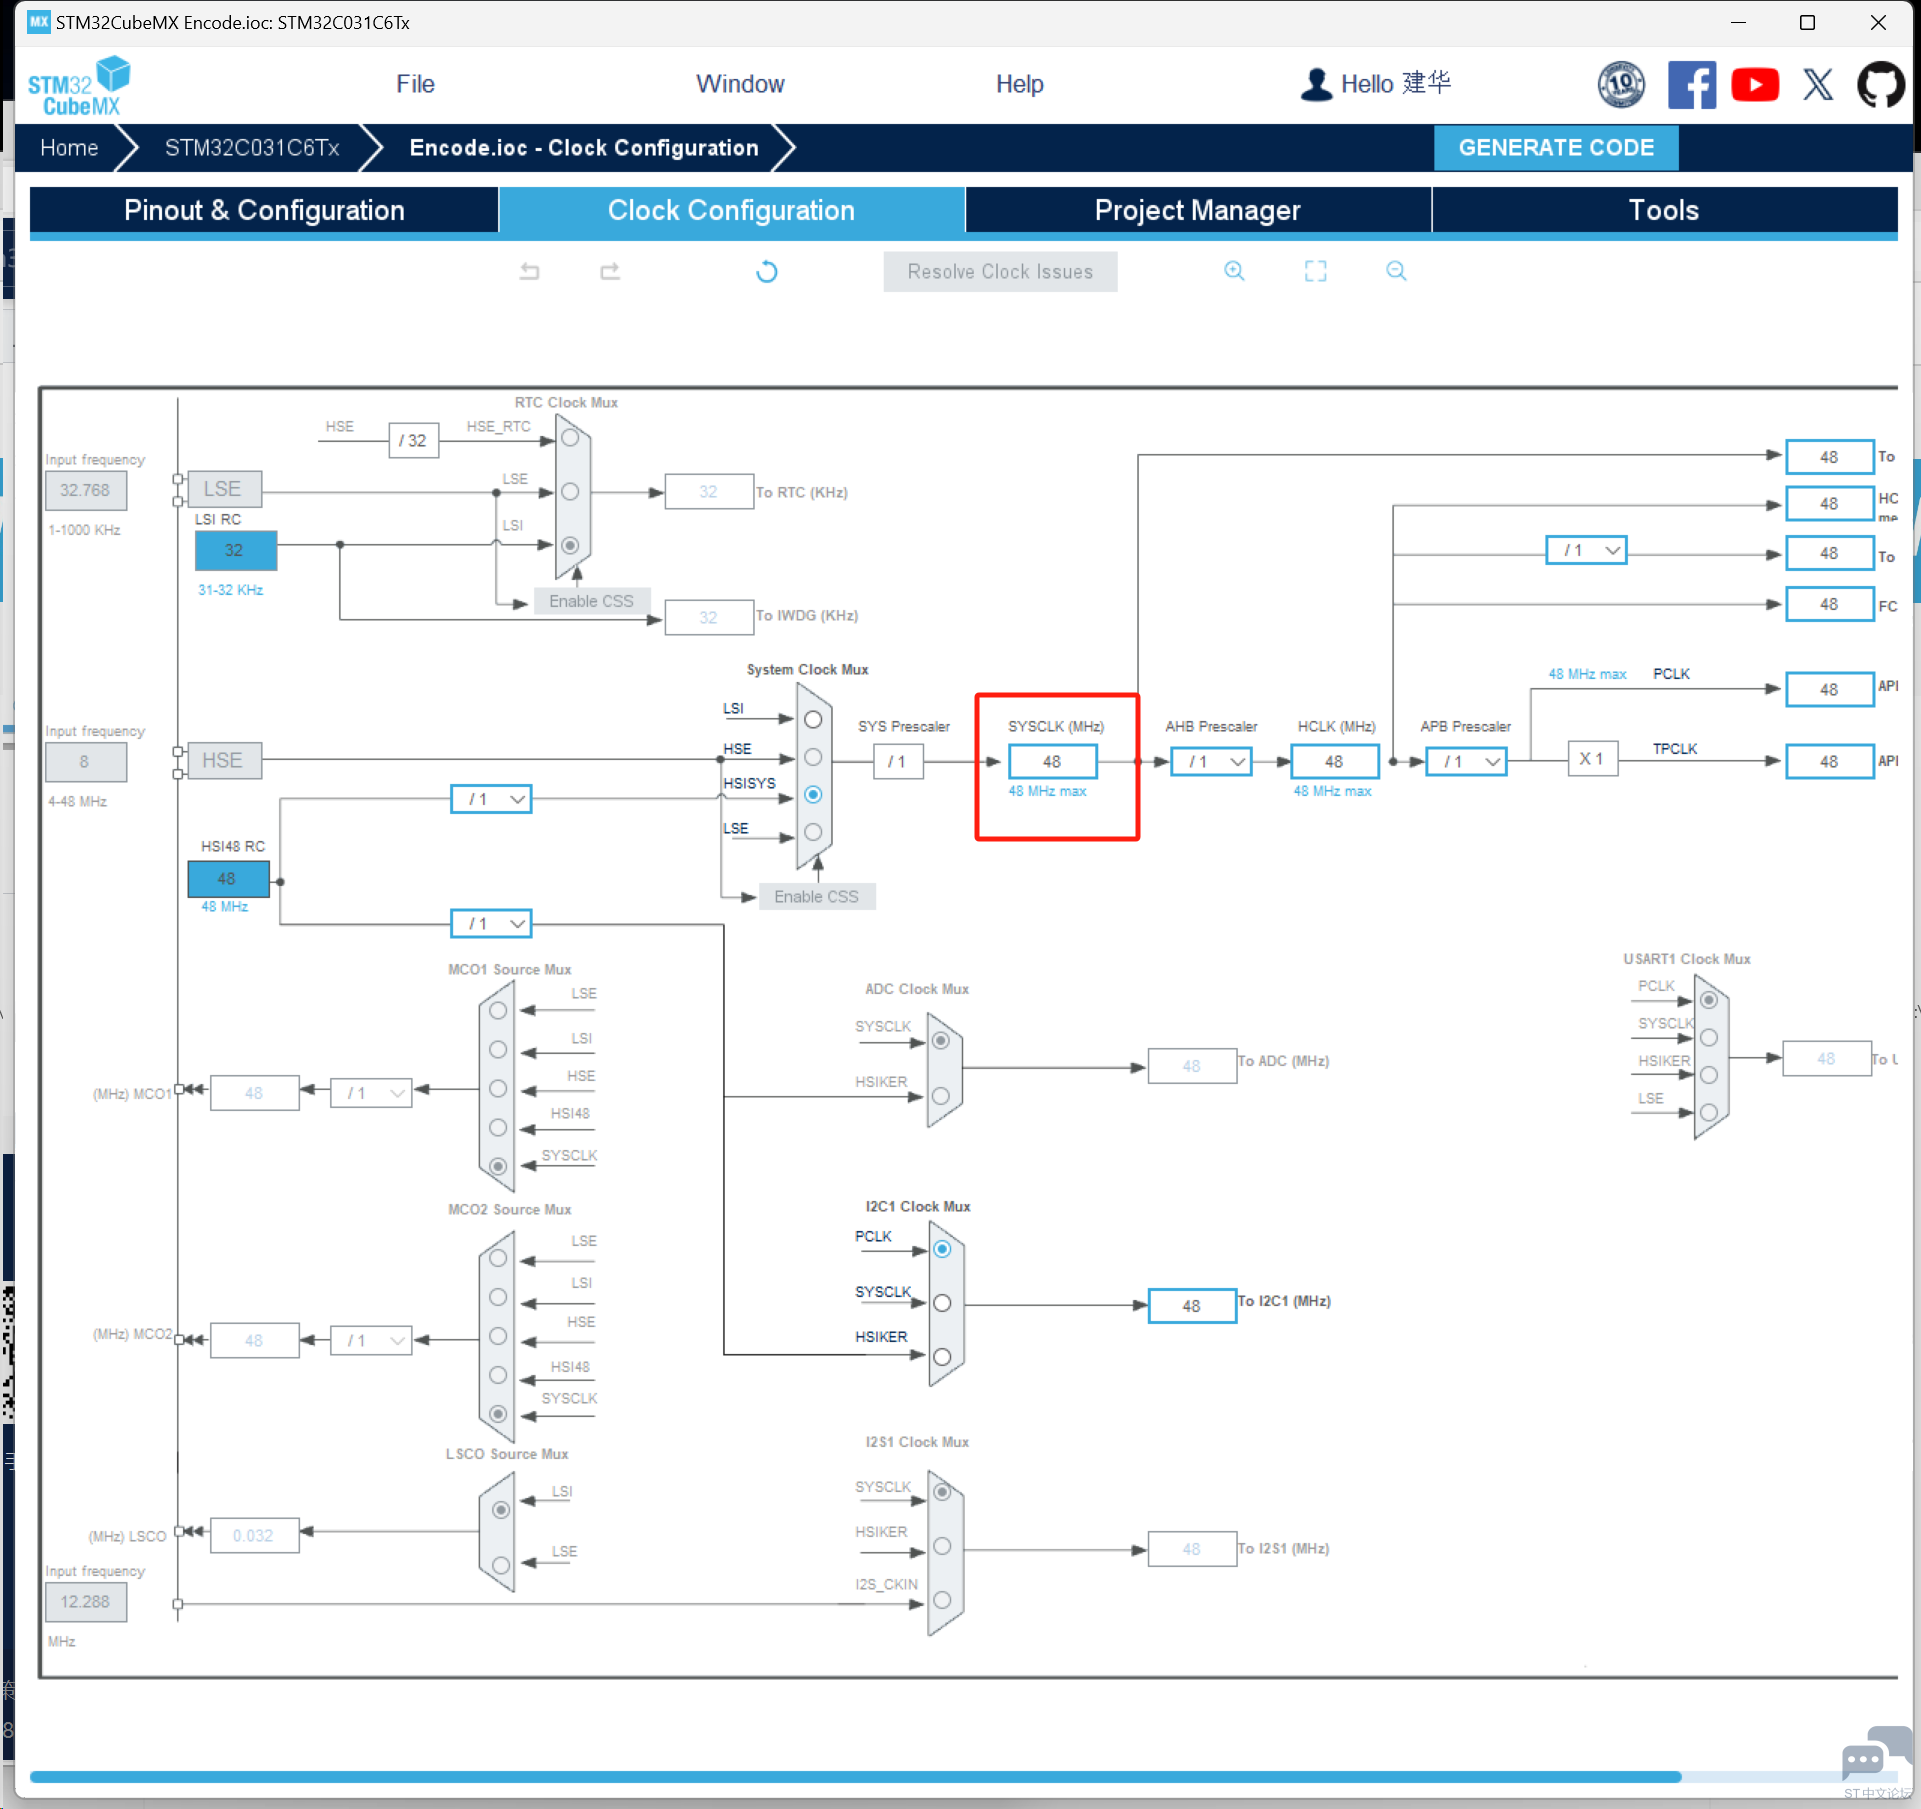Screen dimensions: 1921x1809
Task: Open the MCO2 prescaler dropdown
Action: 371,1340
